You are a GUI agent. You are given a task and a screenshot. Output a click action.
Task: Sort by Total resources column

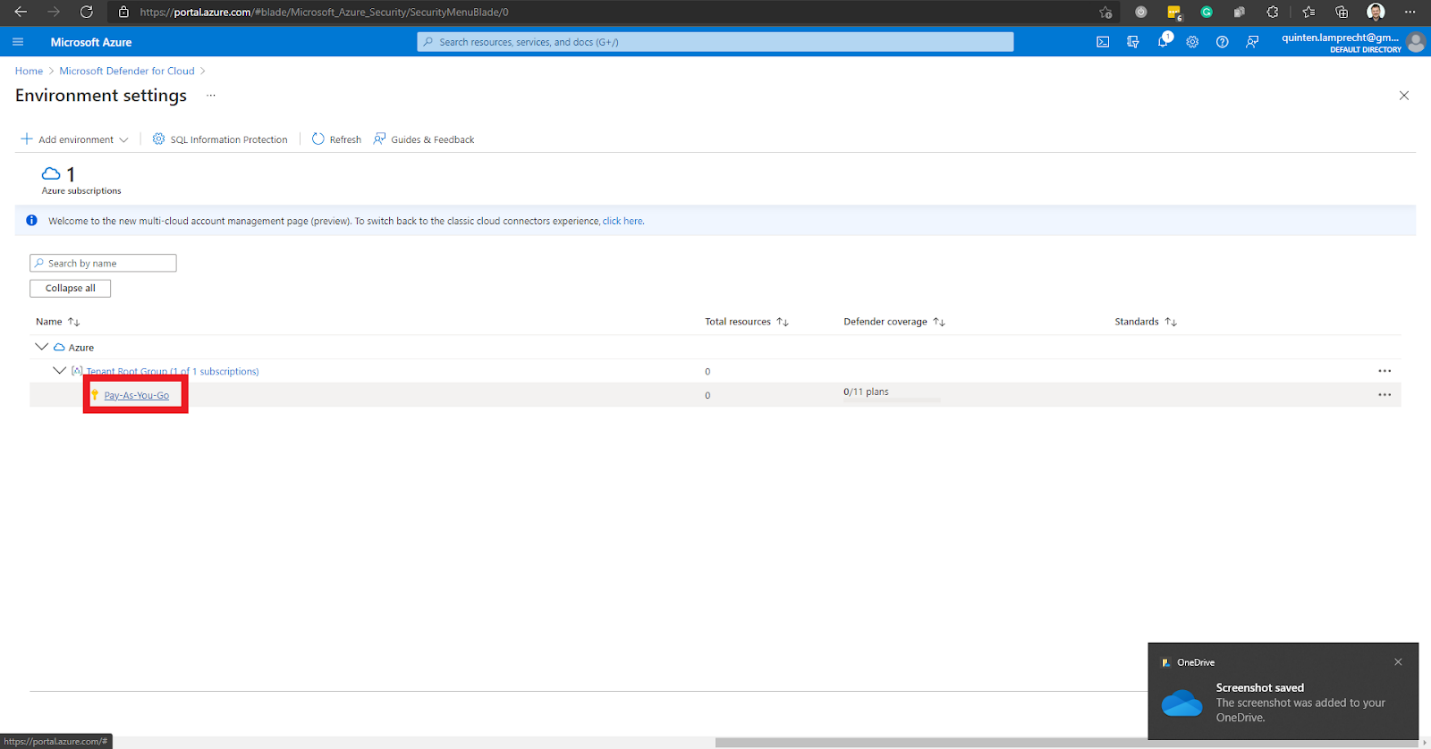click(x=747, y=322)
